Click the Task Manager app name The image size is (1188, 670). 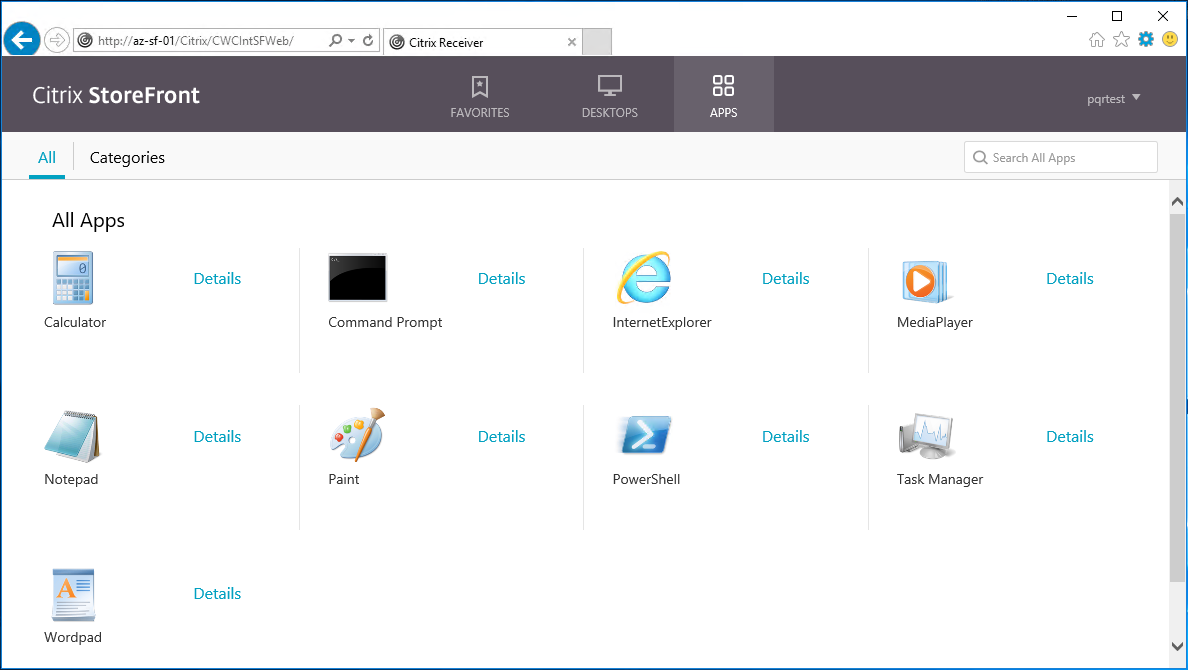(940, 480)
